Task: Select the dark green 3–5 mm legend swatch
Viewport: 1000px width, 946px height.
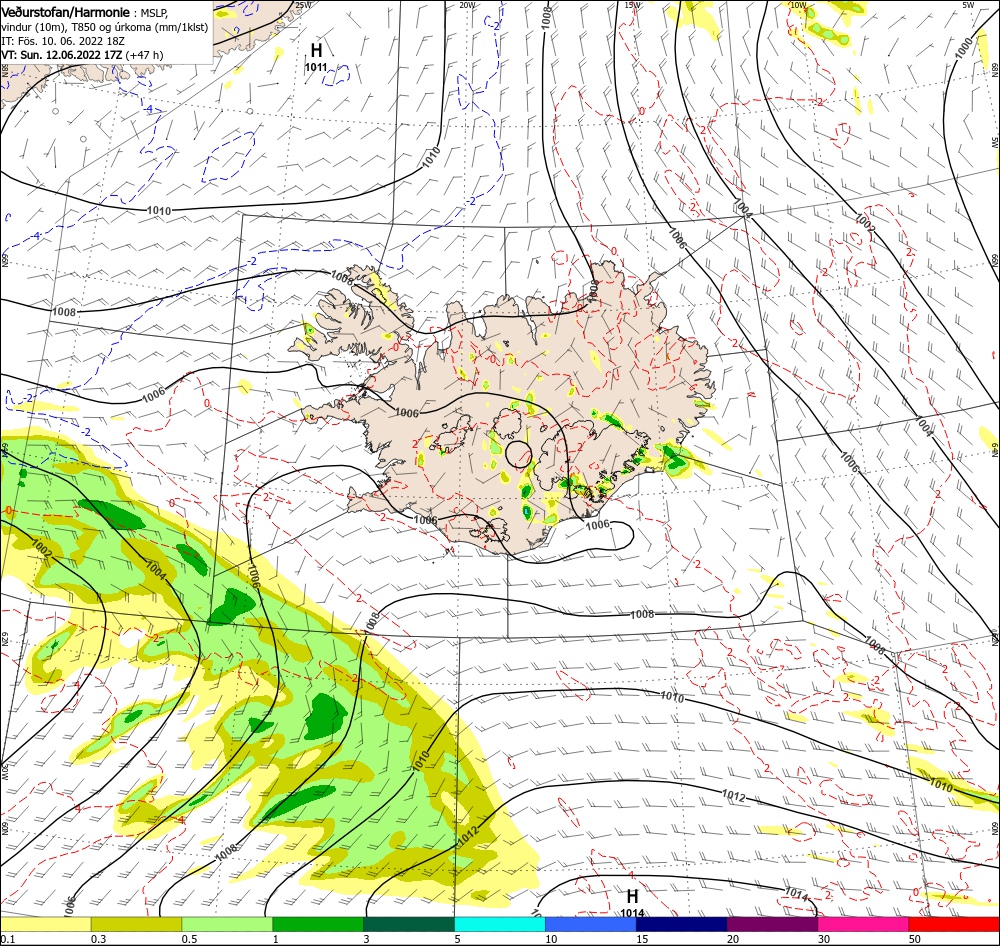Action: click(409, 924)
